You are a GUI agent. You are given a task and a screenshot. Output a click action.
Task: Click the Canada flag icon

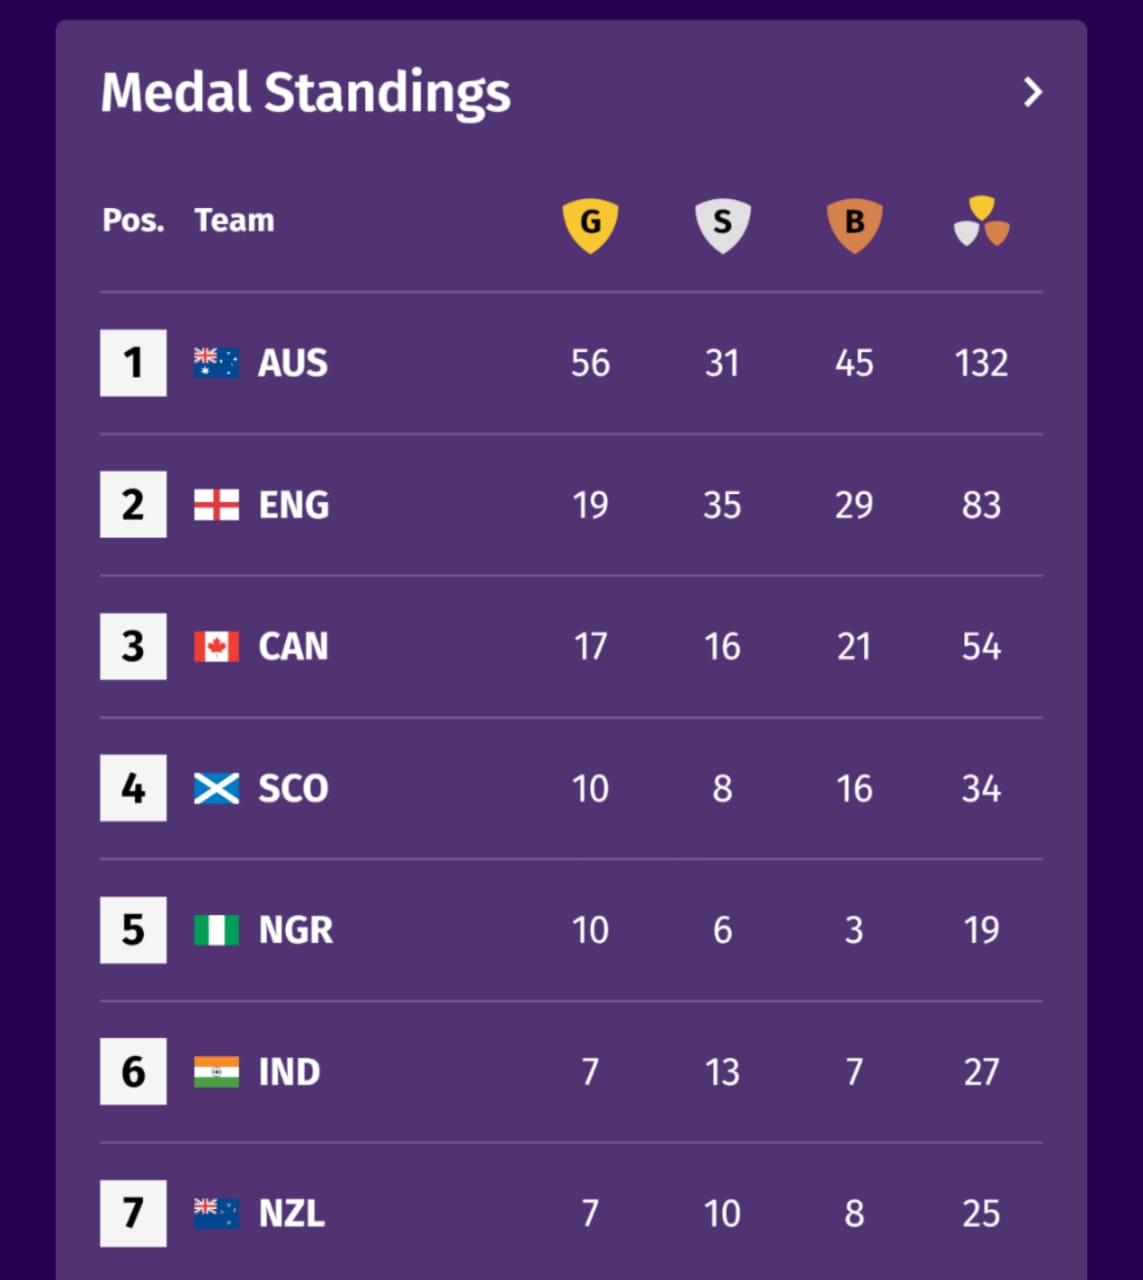216,647
